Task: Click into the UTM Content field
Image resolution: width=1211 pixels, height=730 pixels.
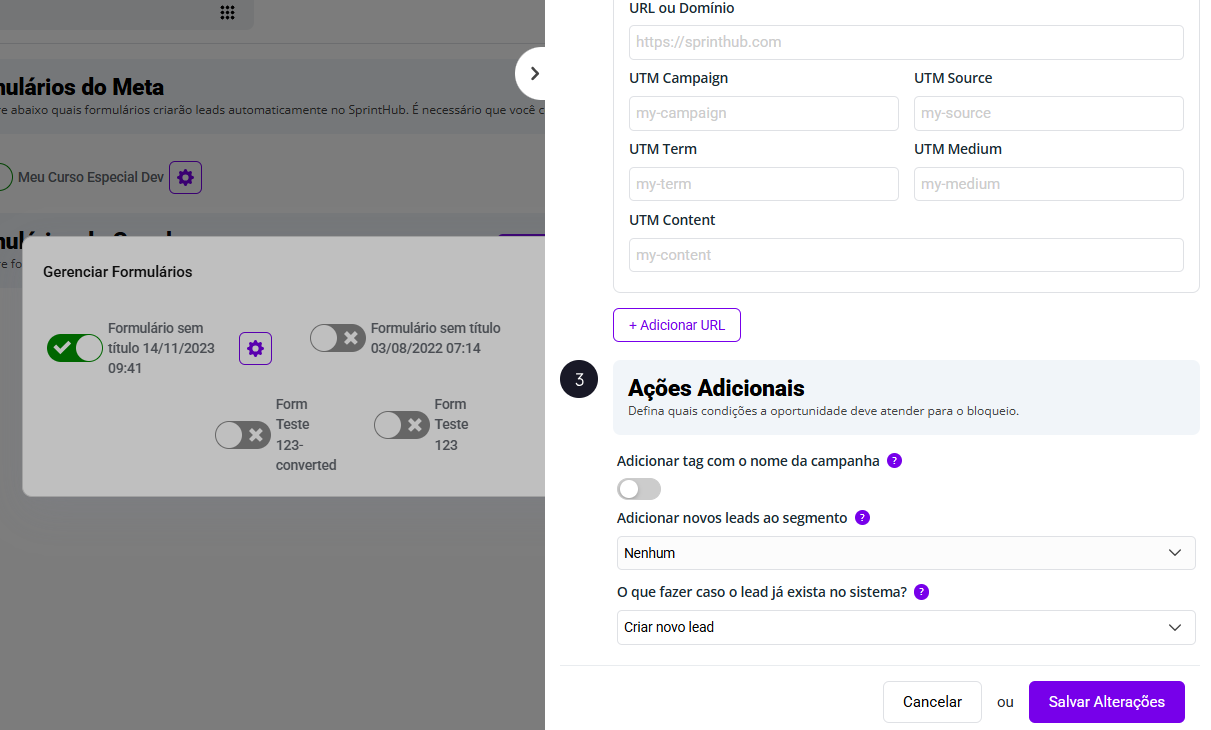Action: 905,255
